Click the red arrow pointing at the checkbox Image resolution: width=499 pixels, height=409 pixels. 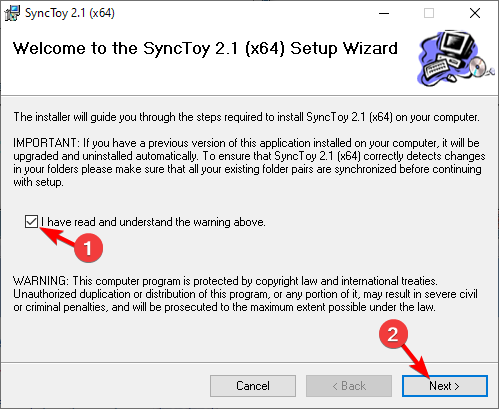point(57,236)
